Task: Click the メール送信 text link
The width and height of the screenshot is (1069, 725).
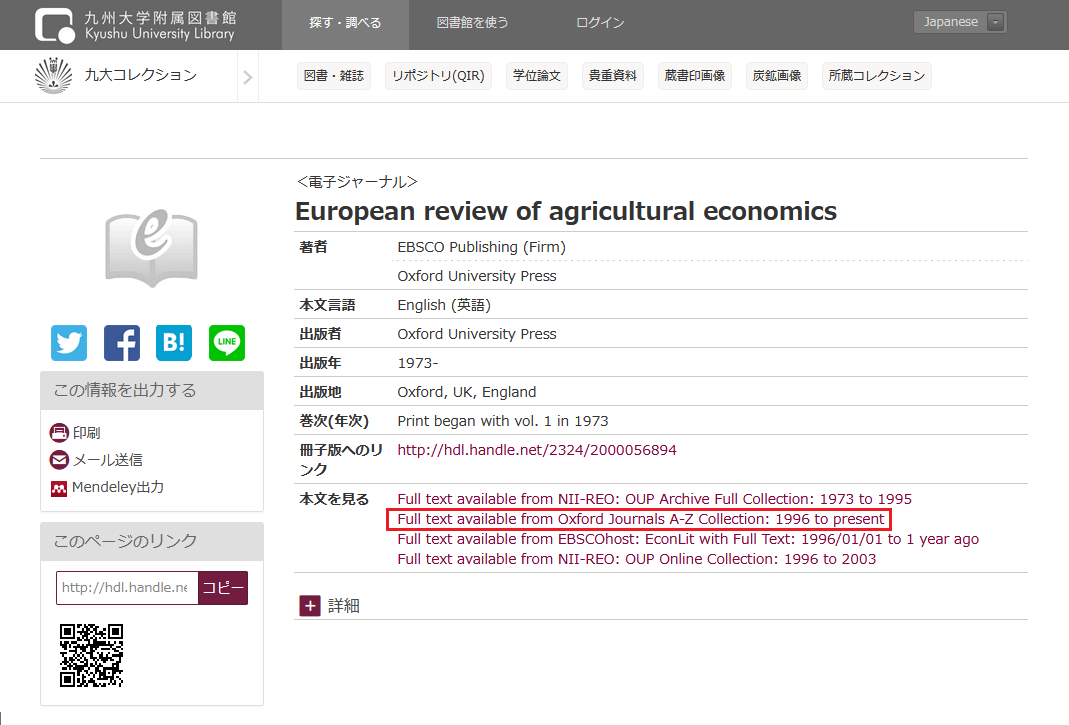Action: (108, 460)
